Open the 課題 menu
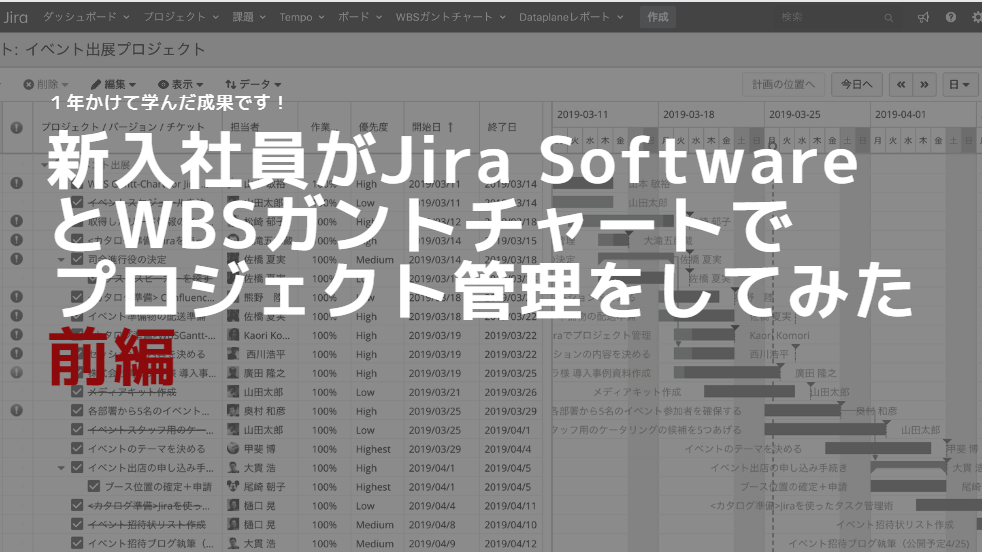The width and height of the screenshot is (982, 552). 249,17
